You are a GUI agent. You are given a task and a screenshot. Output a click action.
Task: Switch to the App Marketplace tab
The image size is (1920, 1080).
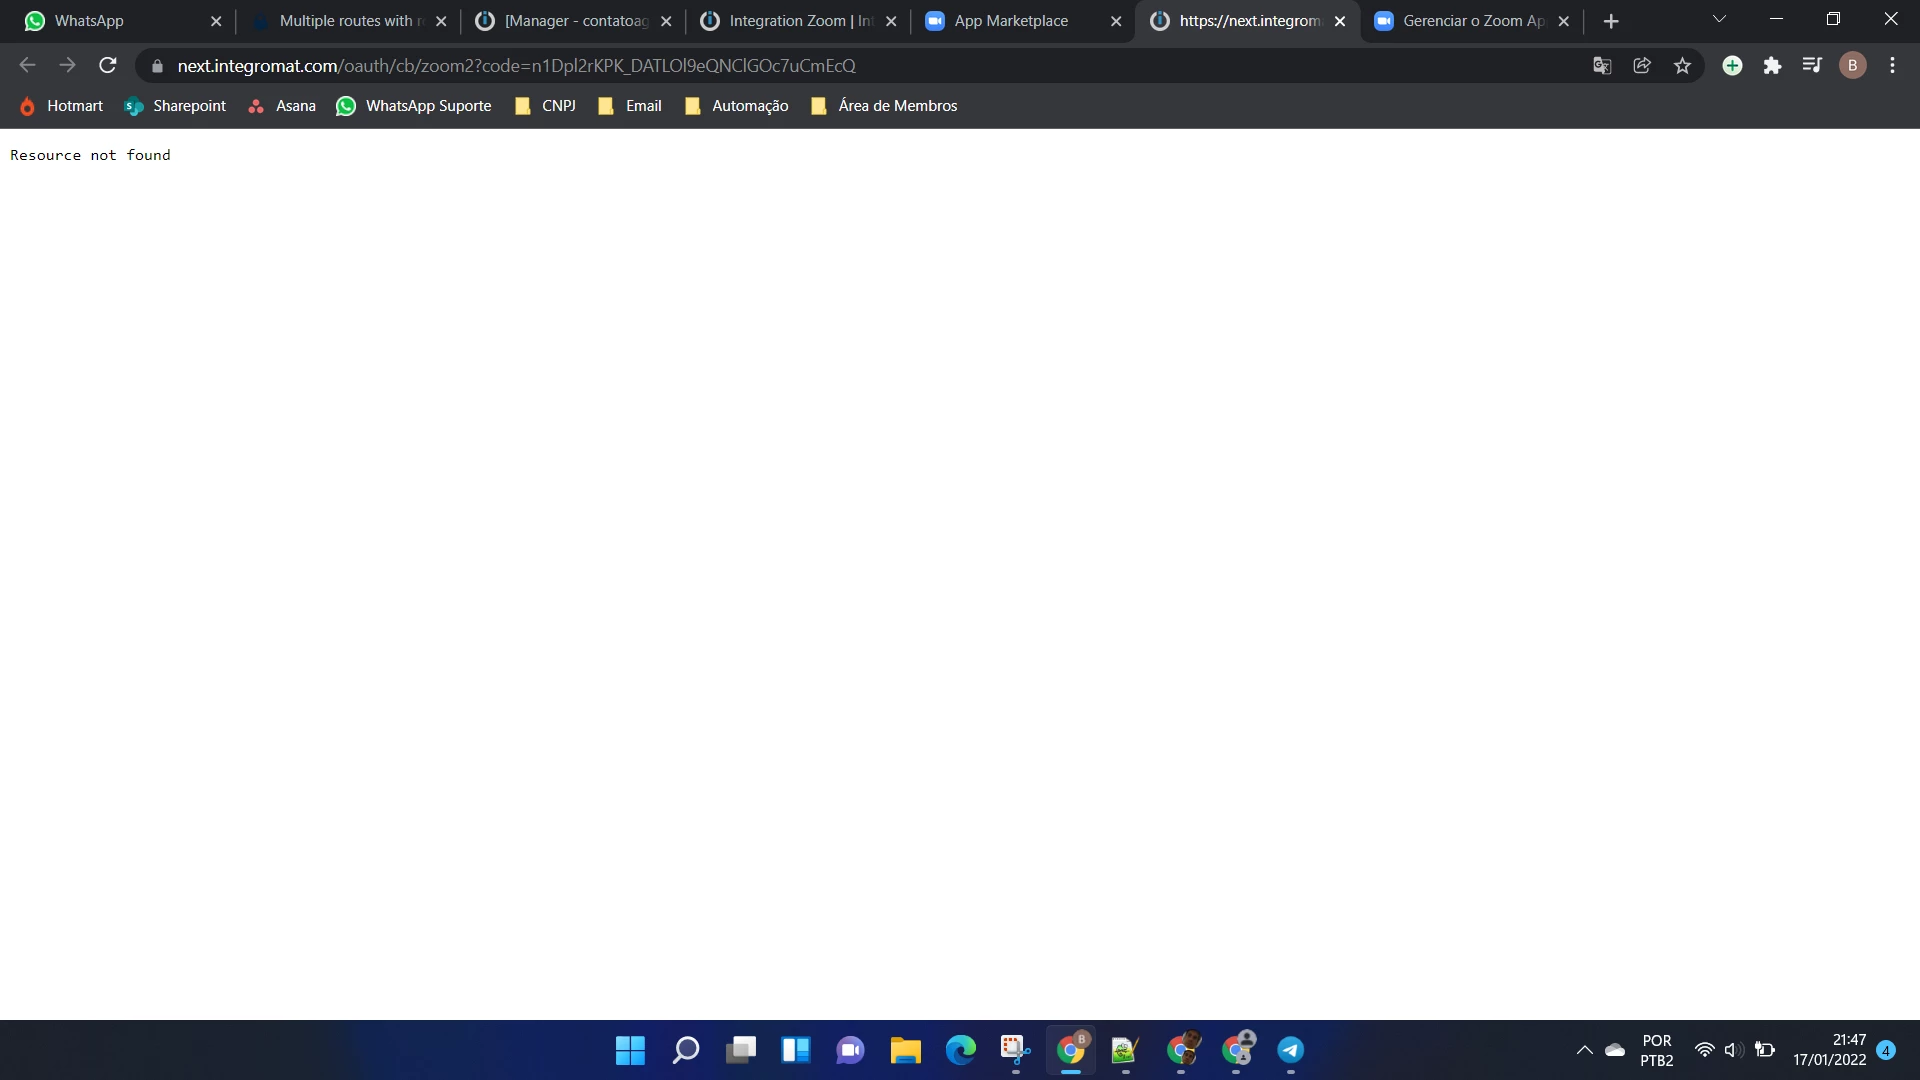[x=1010, y=21]
